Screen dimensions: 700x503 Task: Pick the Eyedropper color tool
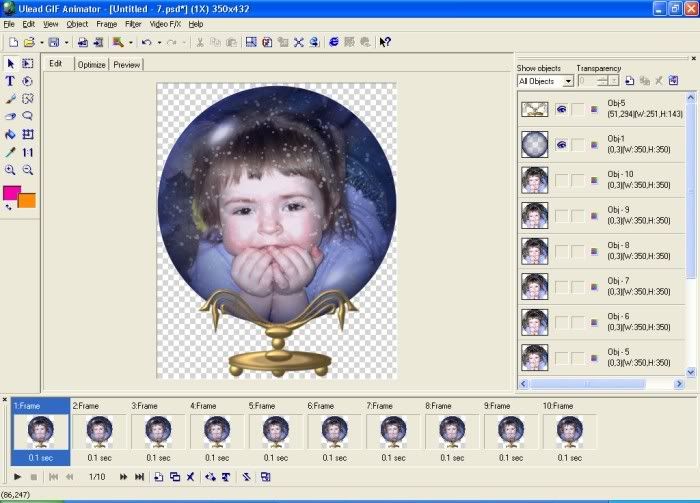(x=10, y=152)
